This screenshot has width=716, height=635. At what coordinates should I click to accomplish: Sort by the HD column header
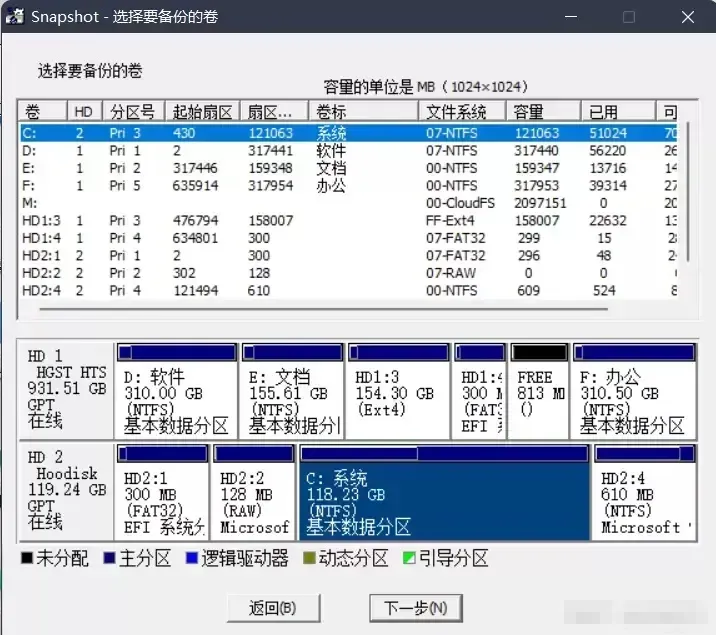[x=85, y=111]
